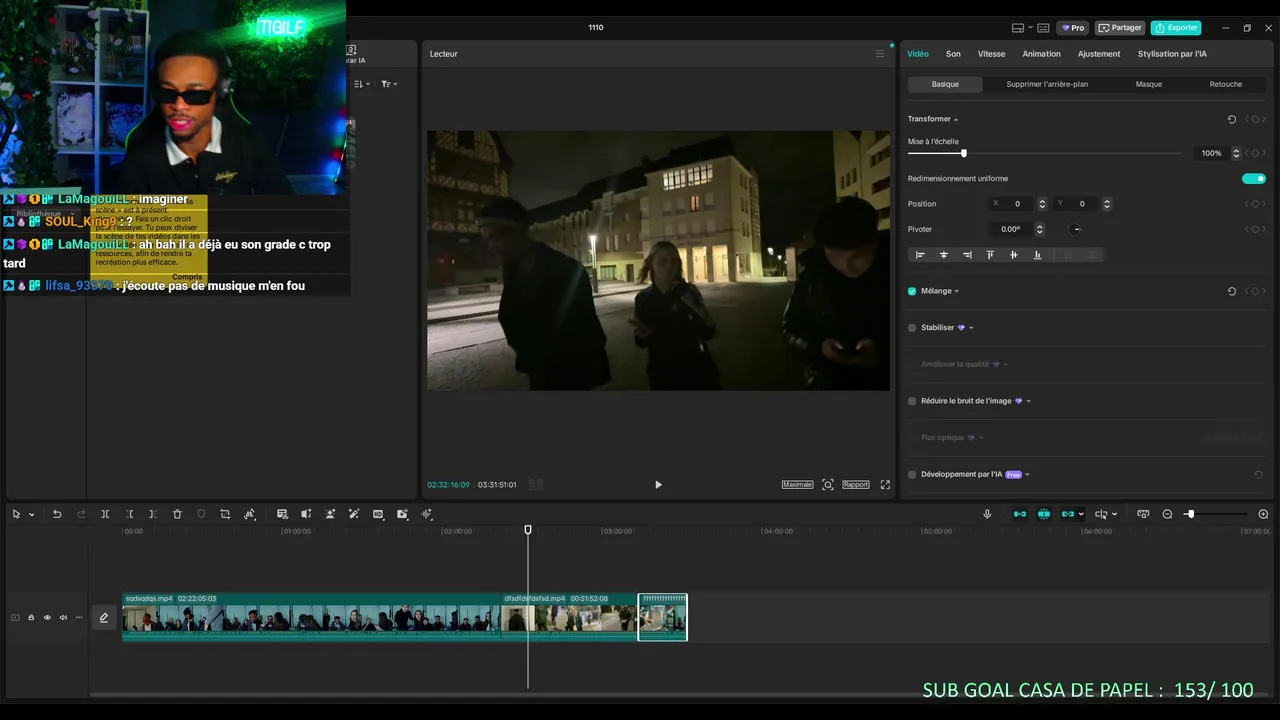Enable Réduire le bruit de l'image checkbox
This screenshot has height=720, width=1280.
(x=912, y=401)
